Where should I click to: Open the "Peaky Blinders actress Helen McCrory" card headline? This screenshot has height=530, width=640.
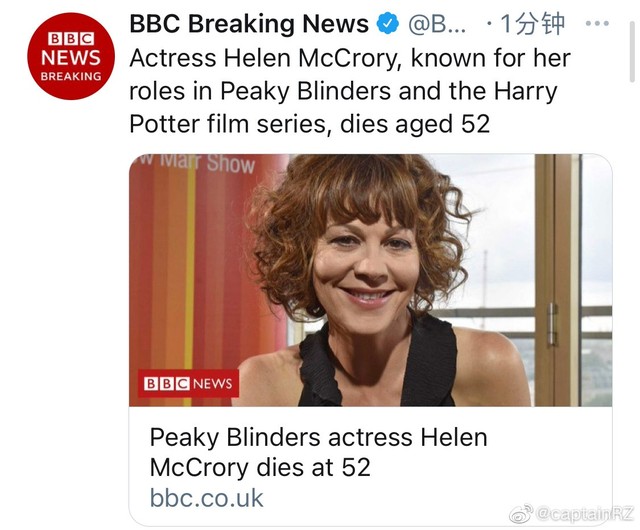pos(318,438)
